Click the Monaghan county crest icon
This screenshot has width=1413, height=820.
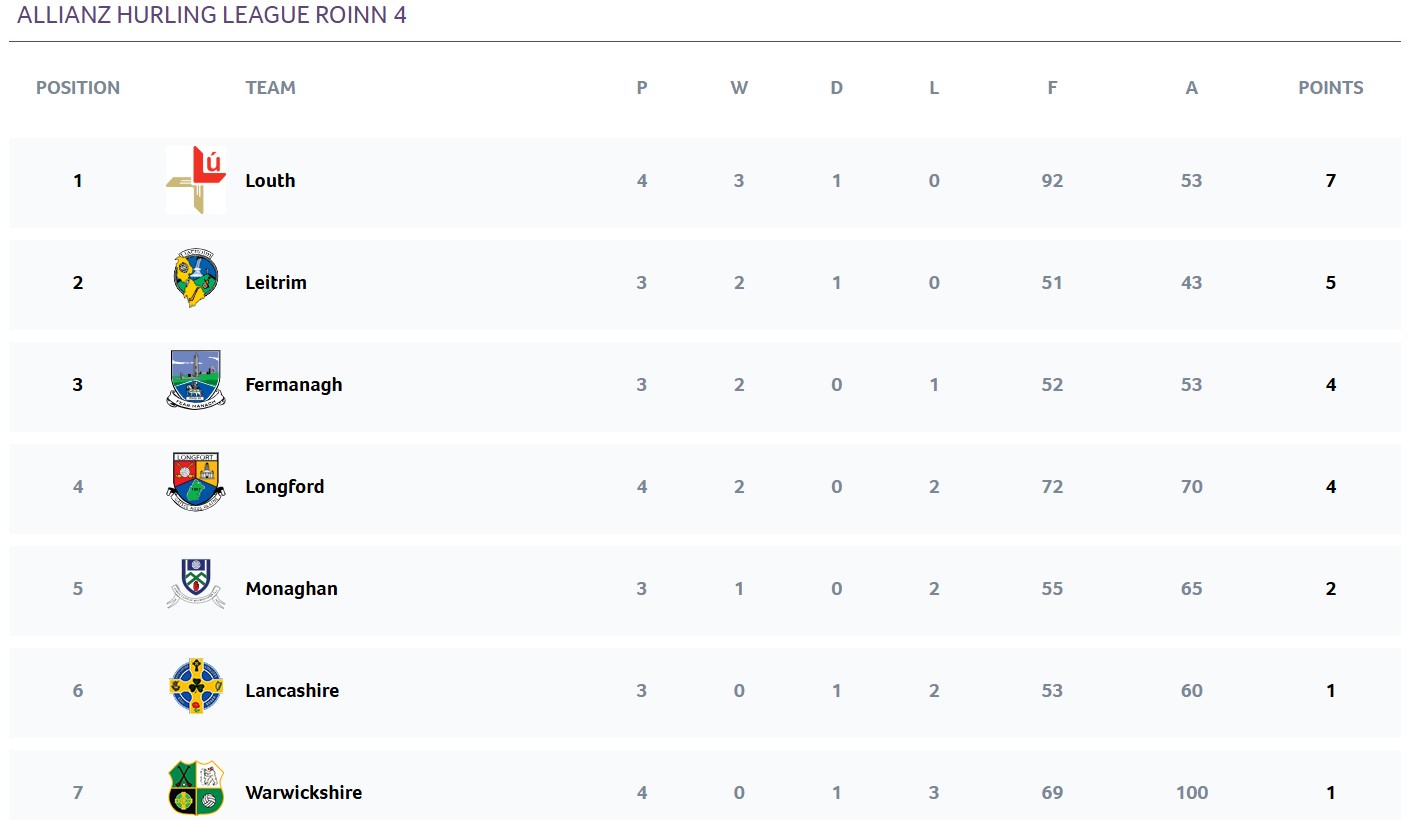pos(196,584)
